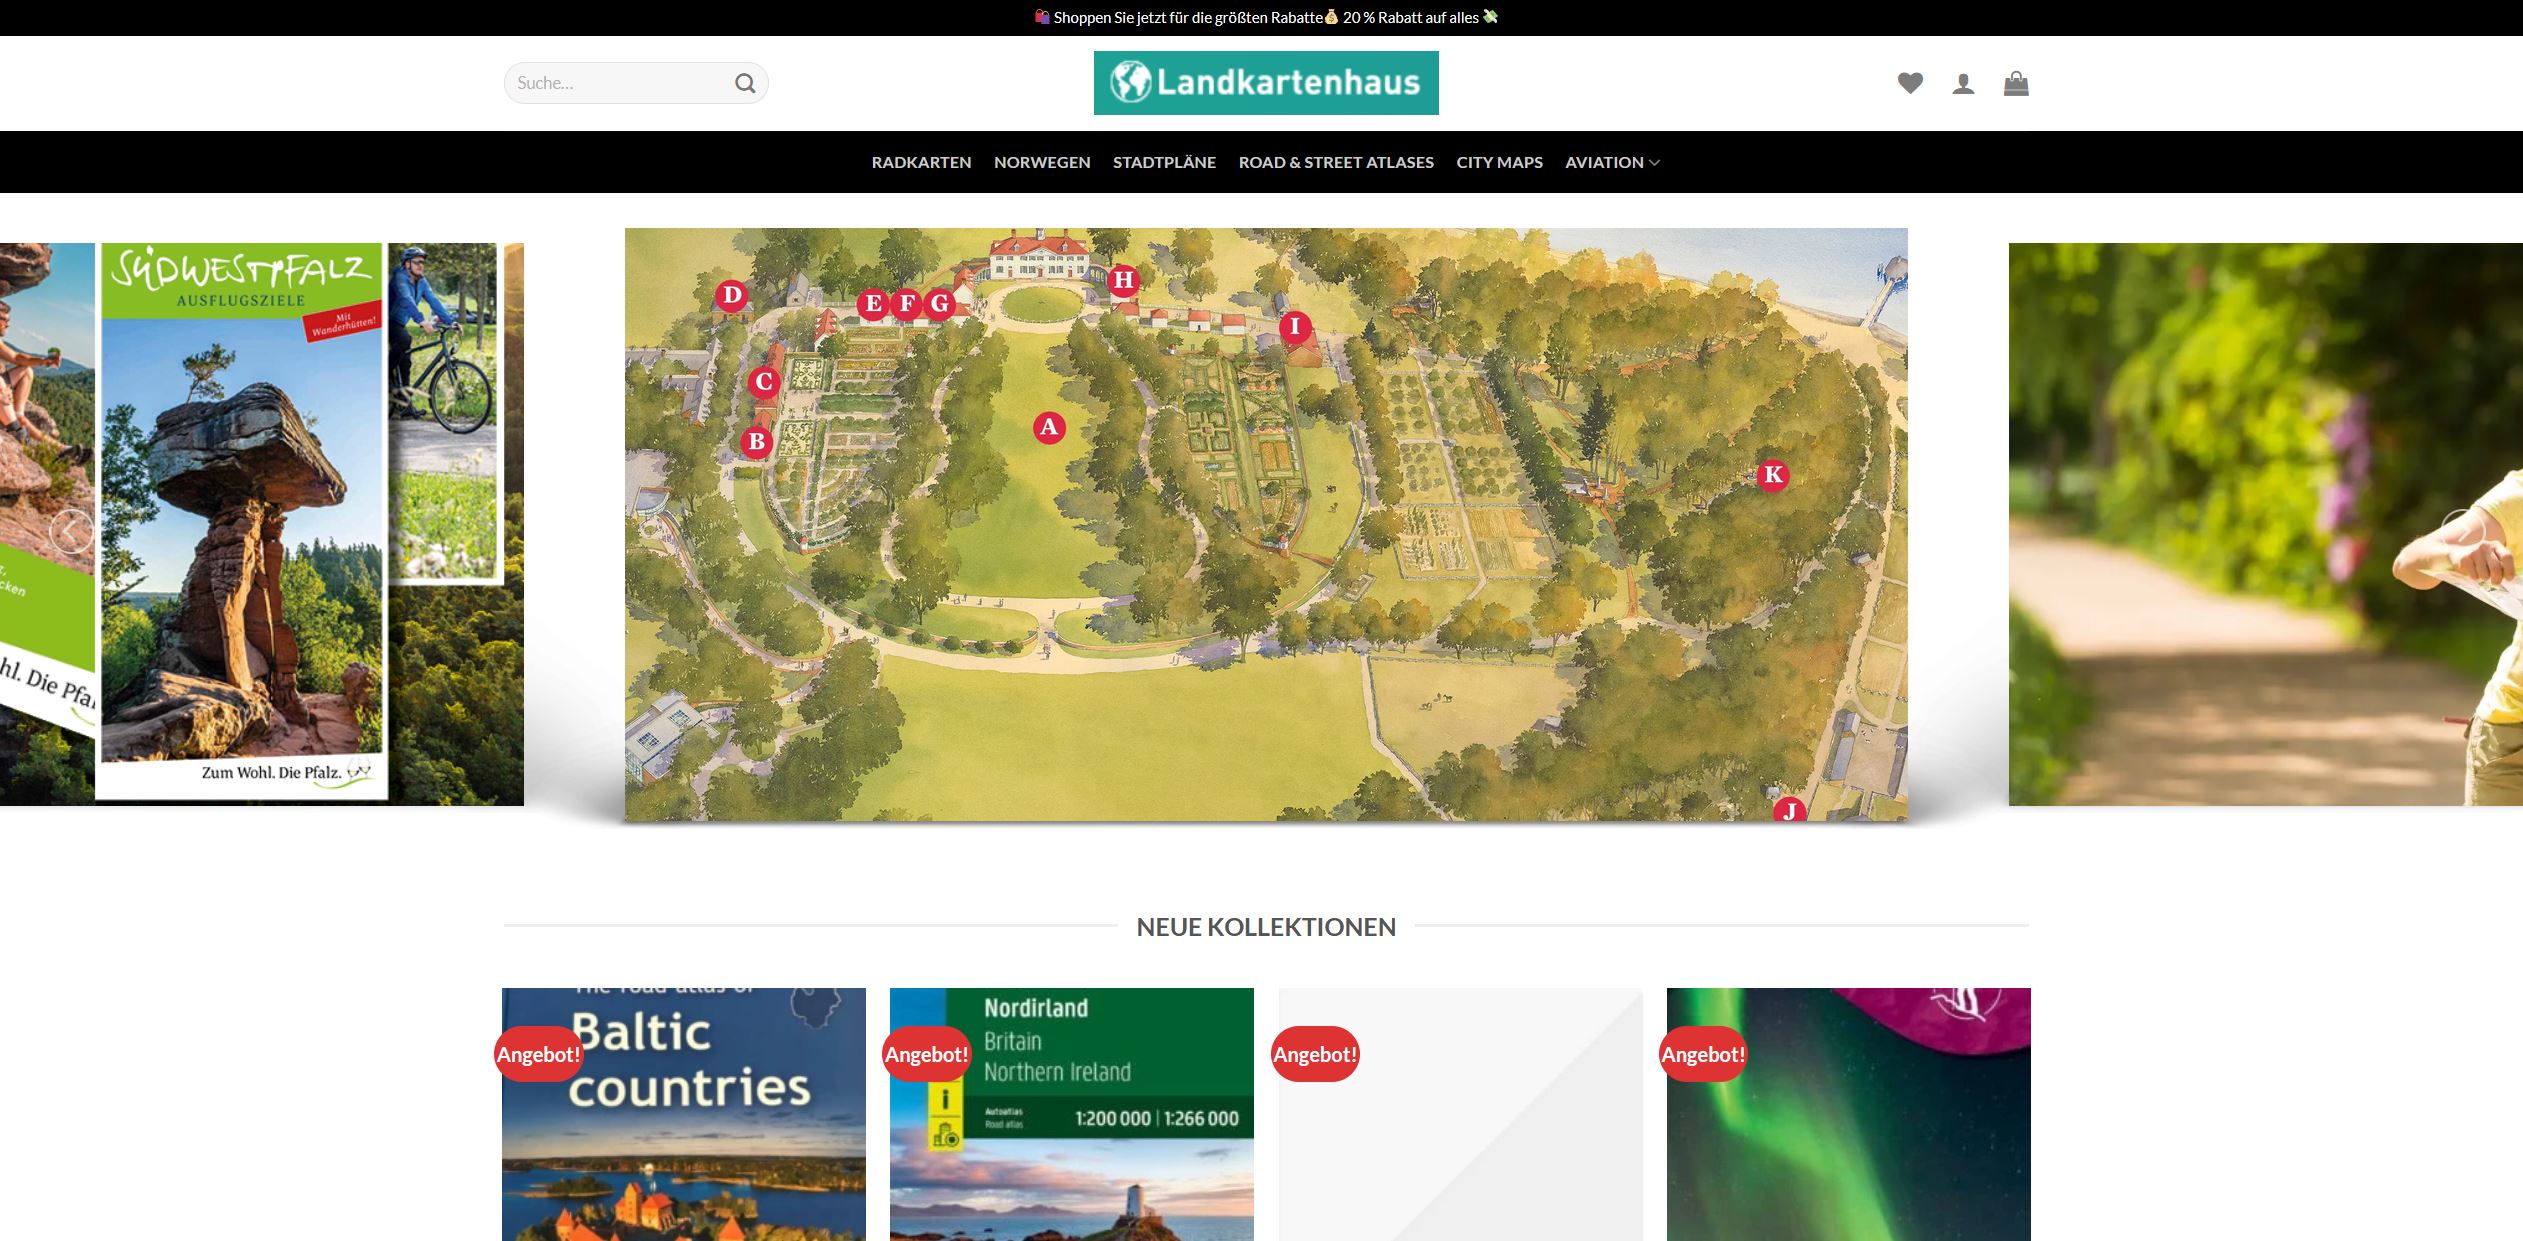The image size is (2523, 1241).
Task: Select map marker K in forest
Action: (x=1773, y=475)
